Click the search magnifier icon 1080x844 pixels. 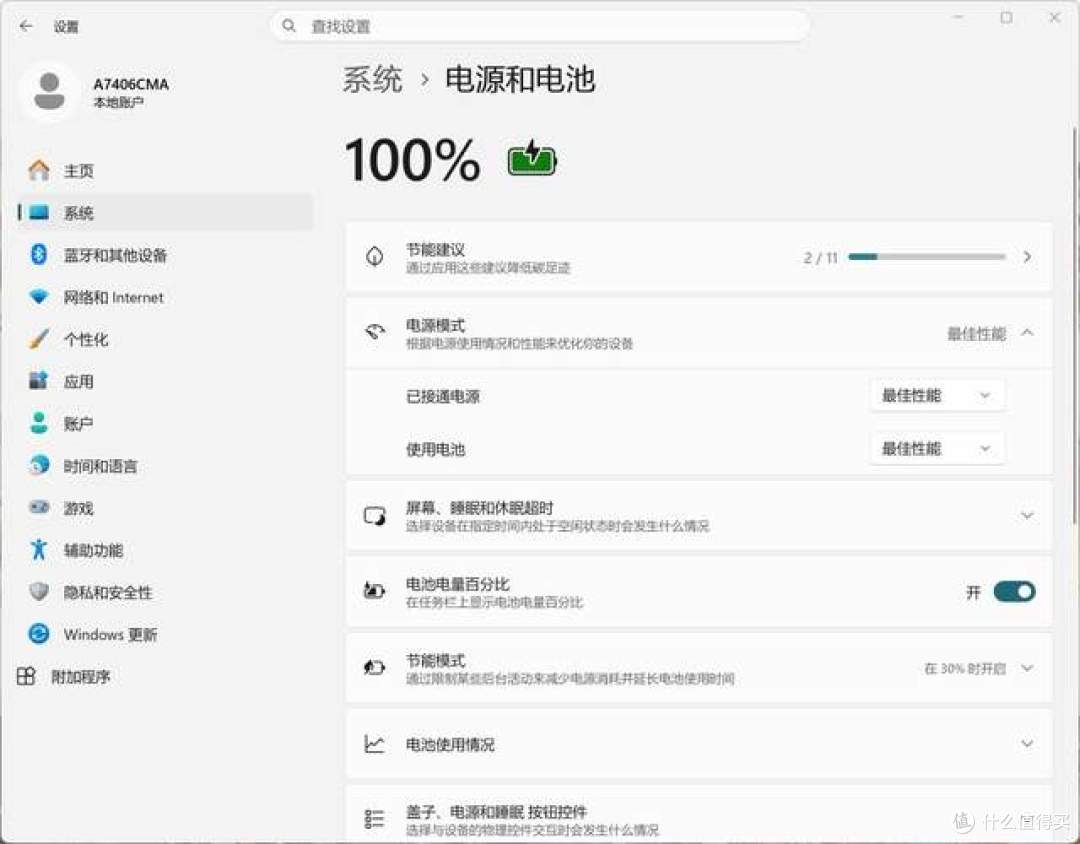(289, 26)
